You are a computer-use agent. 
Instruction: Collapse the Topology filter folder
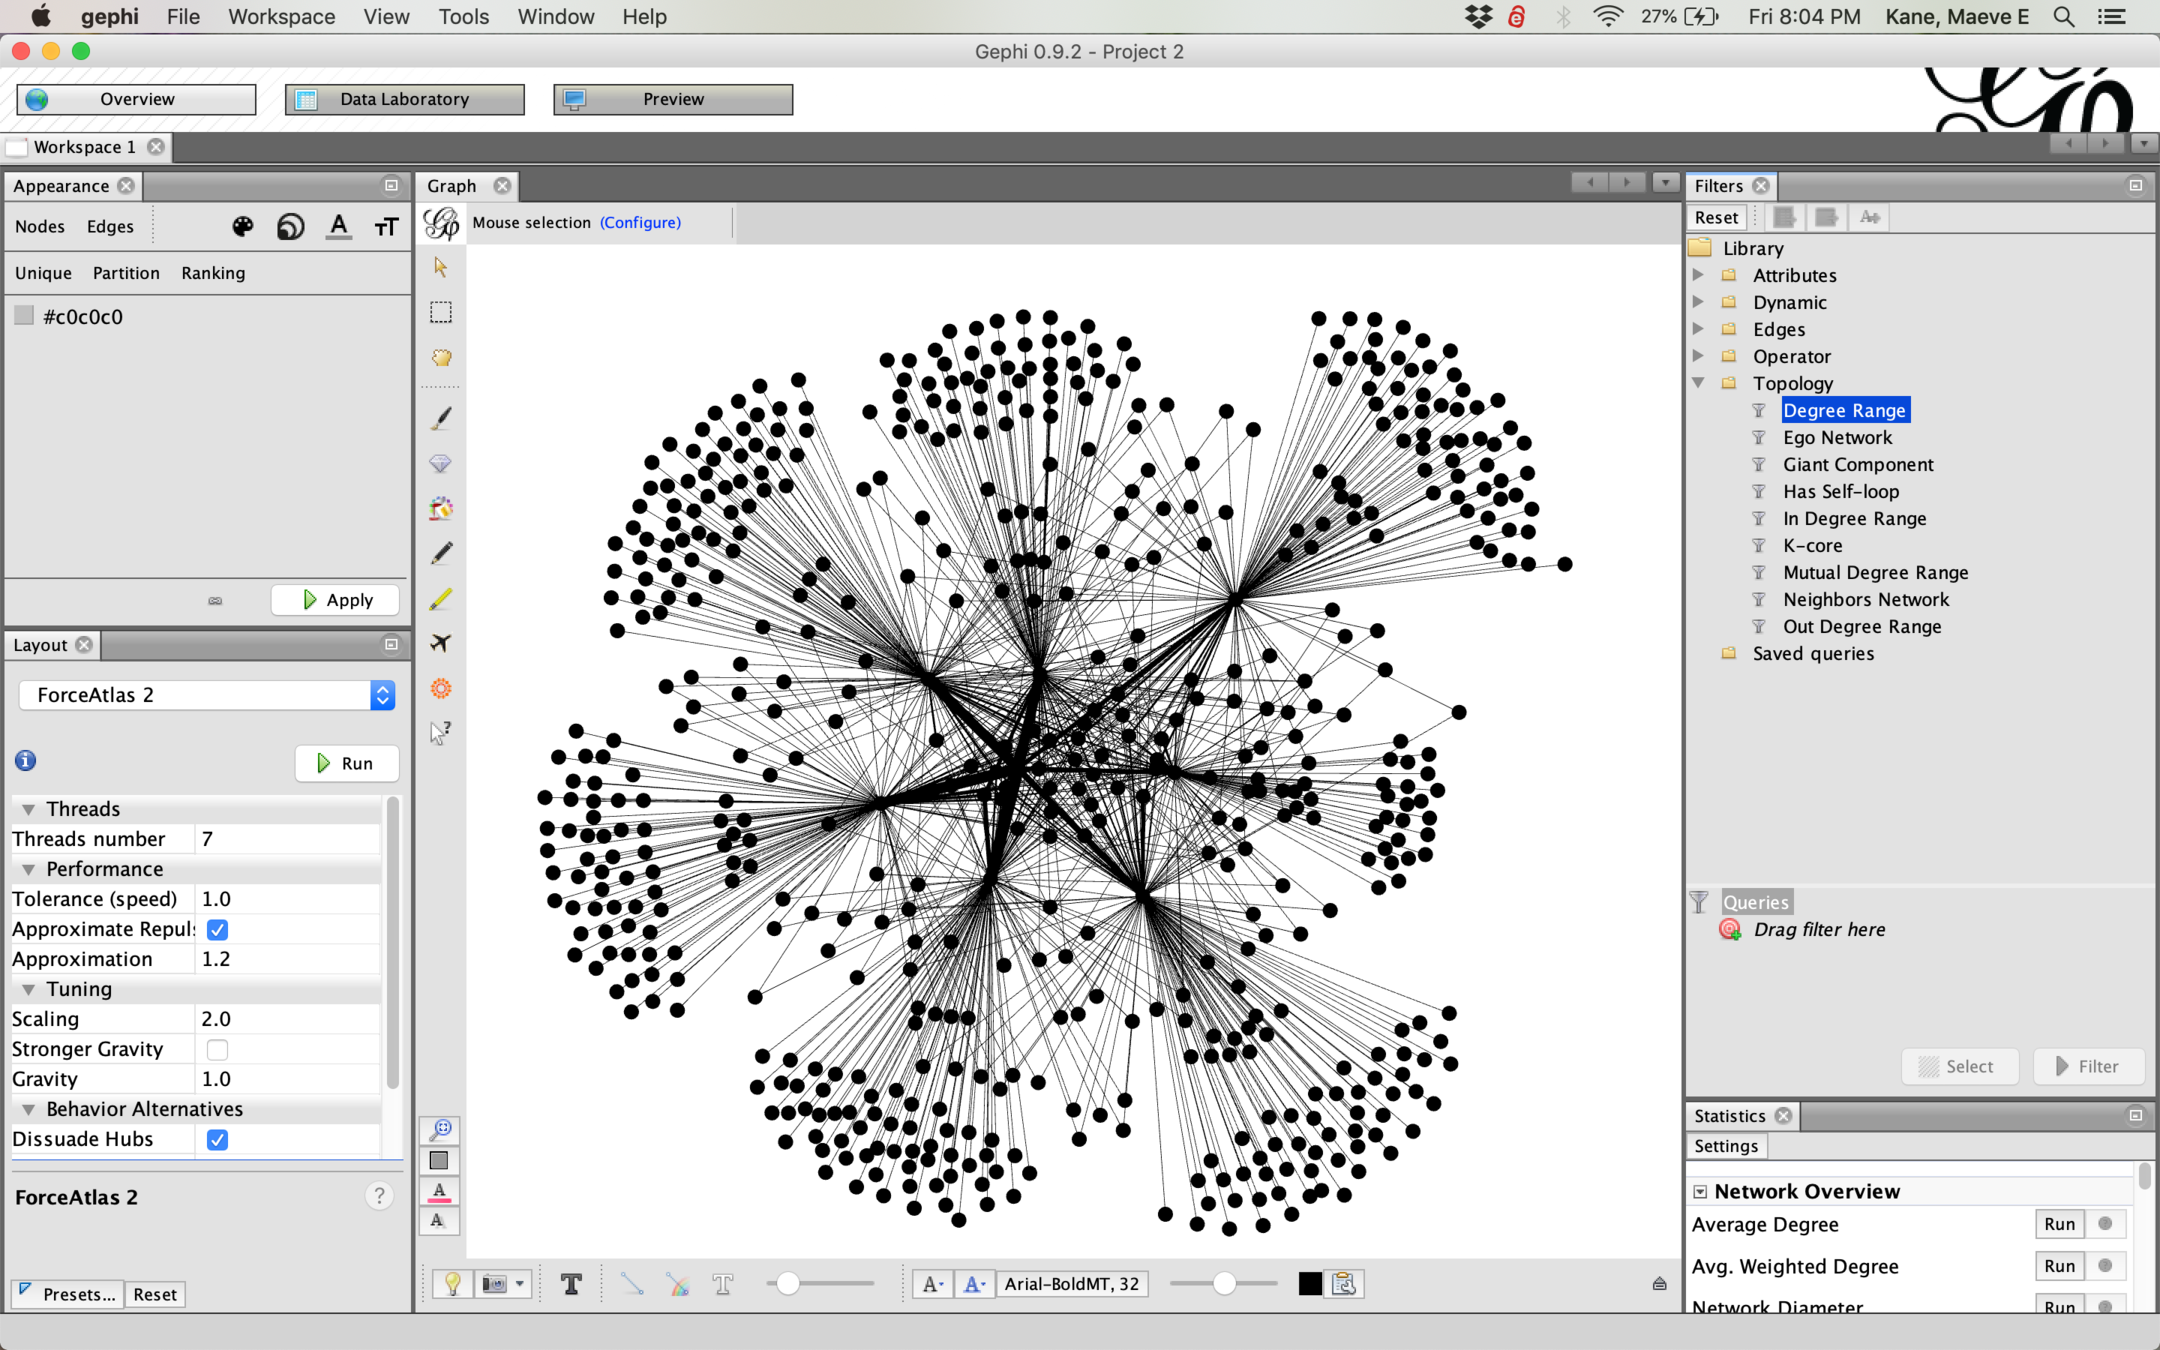pos(1698,383)
